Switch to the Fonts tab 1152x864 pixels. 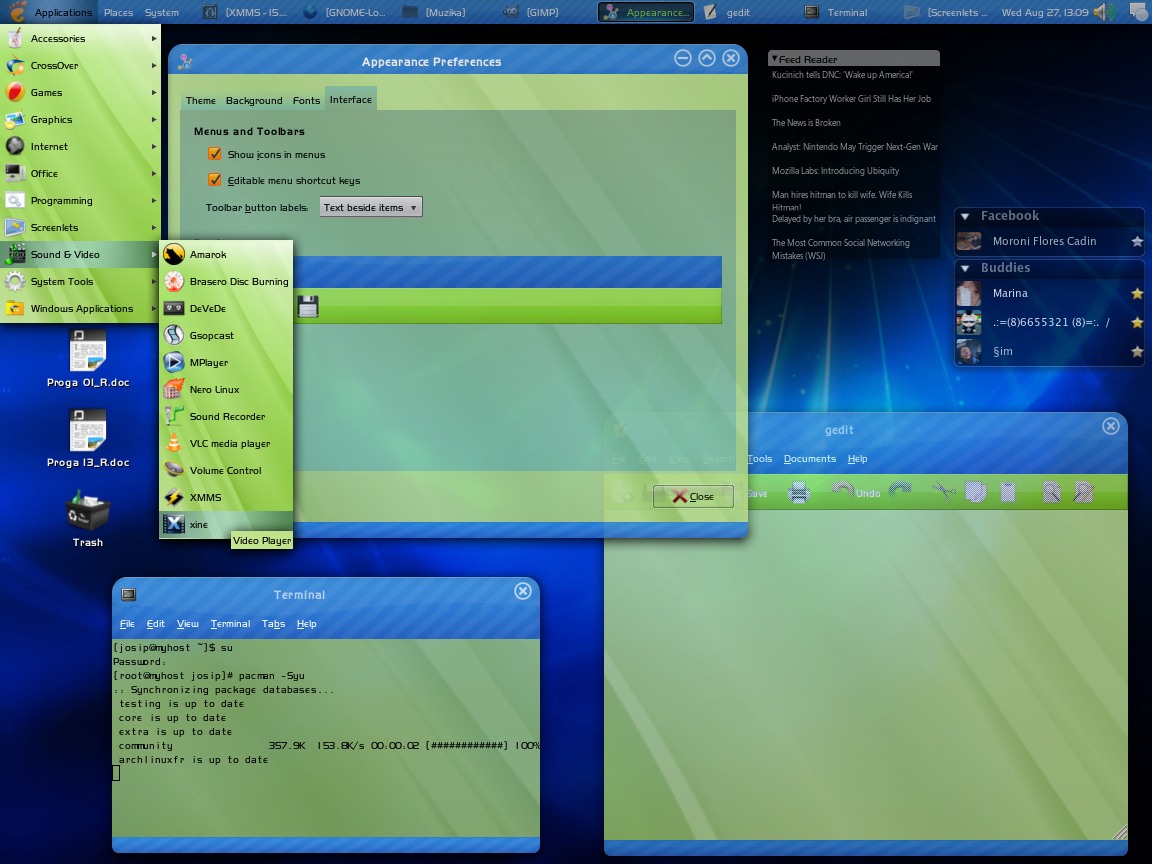[x=306, y=101]
